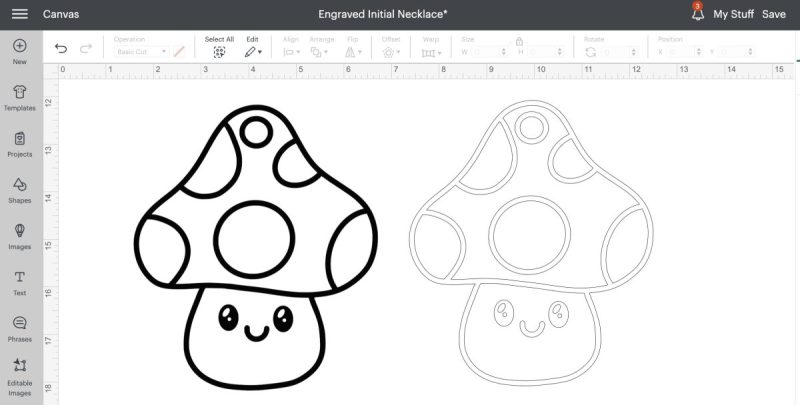Click the Save button

click(x=773, y=14)
